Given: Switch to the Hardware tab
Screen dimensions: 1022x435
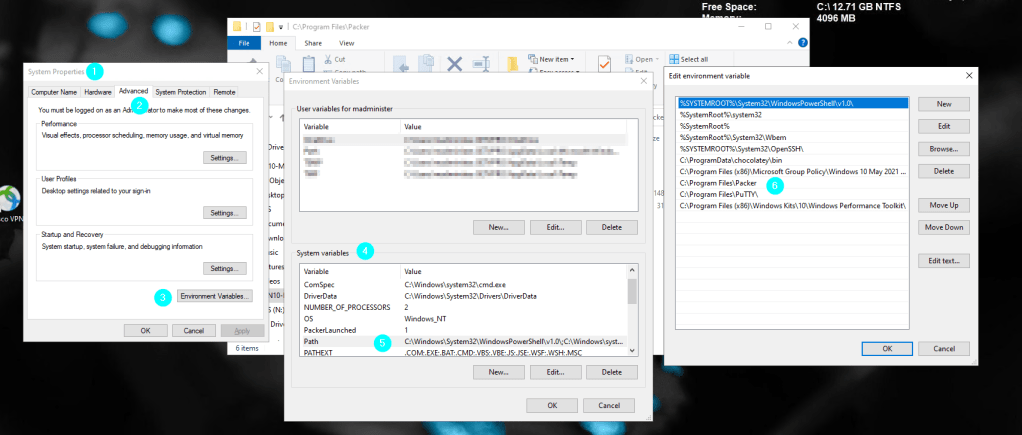Looking at the screenshot, I should tap(97, 91).
